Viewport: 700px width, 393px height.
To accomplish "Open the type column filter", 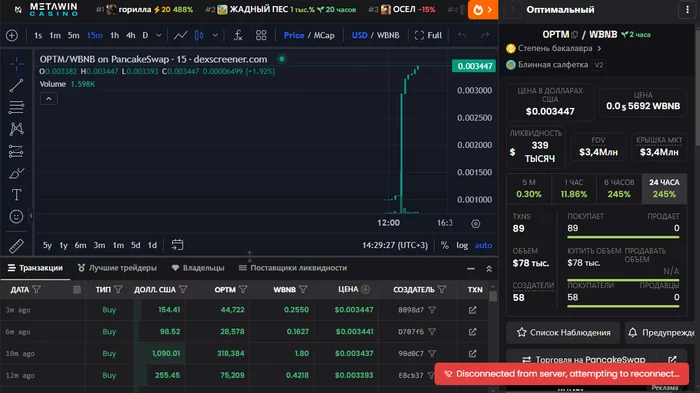I will pos(118,290).
